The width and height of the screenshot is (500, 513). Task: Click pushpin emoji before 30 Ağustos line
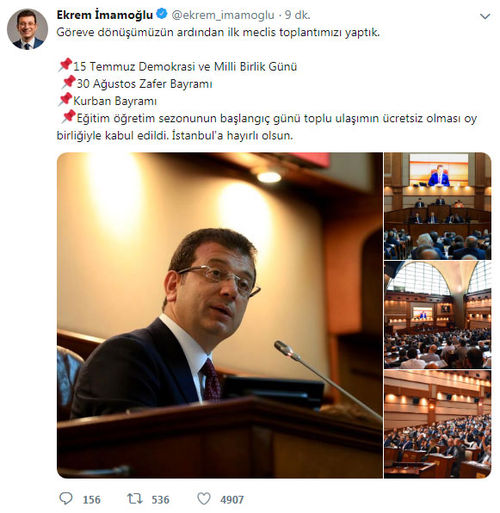coord(69,82)
